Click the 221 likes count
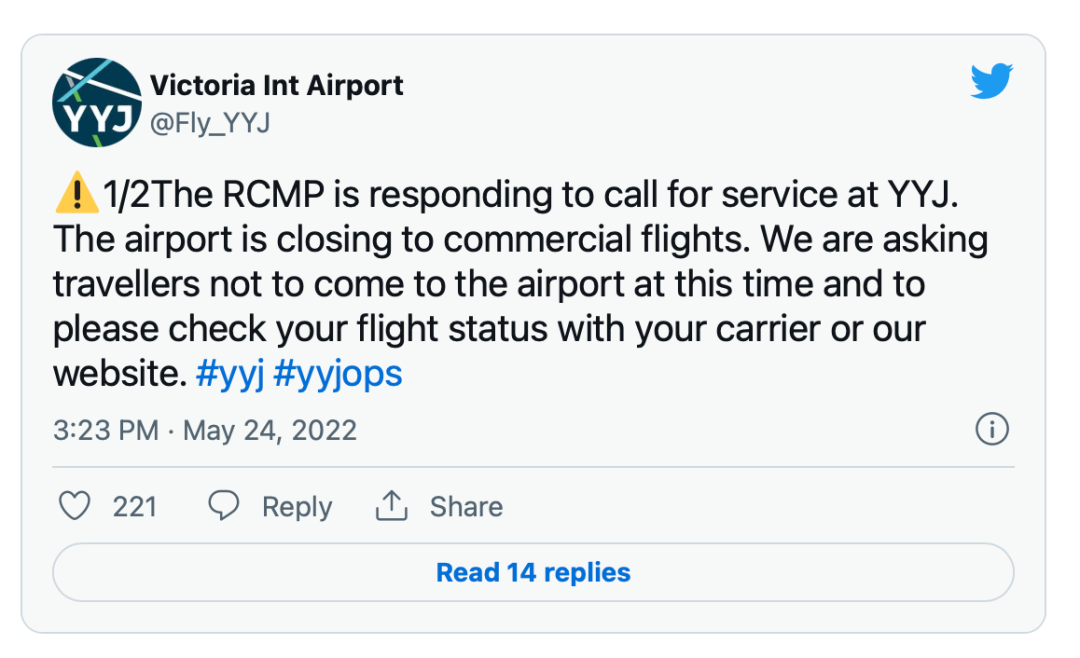This screenshot has height=658, width=1080. pyautogui.click(x=135, y=506)
